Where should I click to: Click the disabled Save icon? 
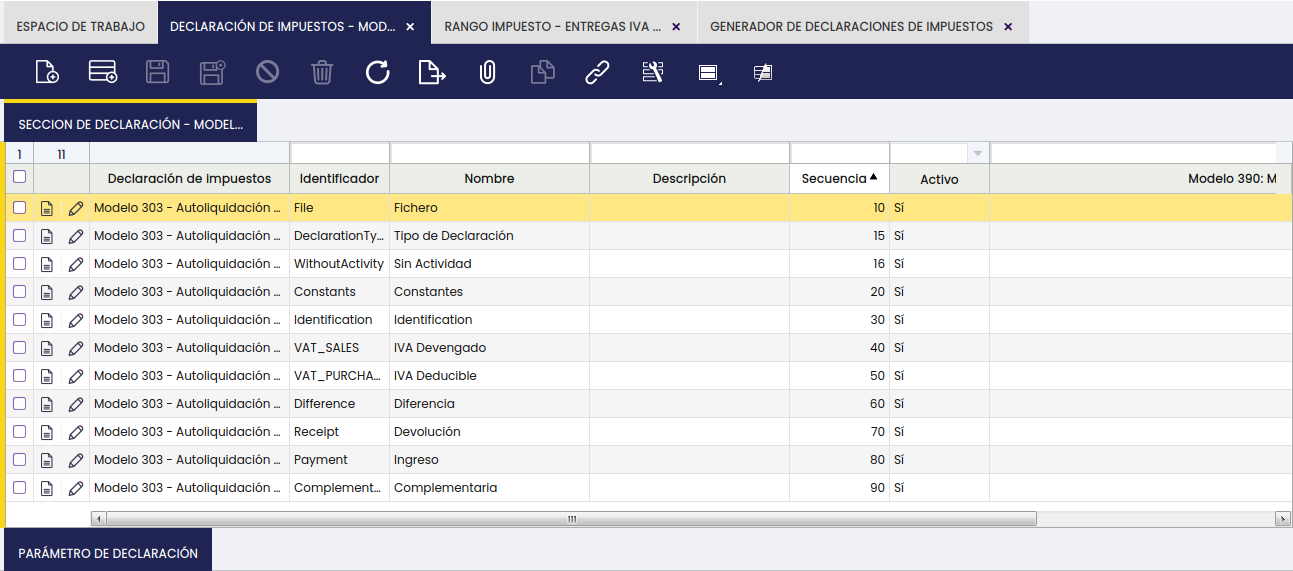(x=158, y=72)
